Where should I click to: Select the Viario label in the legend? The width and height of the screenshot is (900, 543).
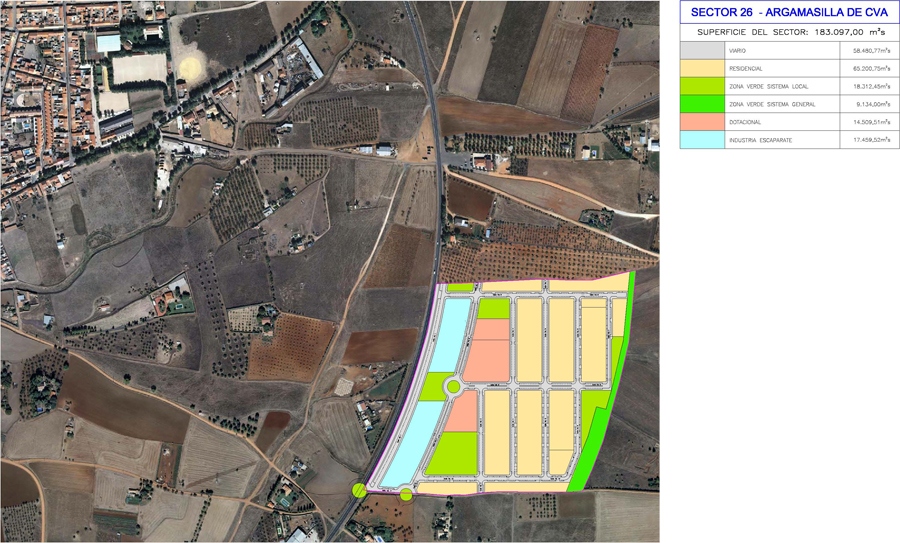point(738,50)
